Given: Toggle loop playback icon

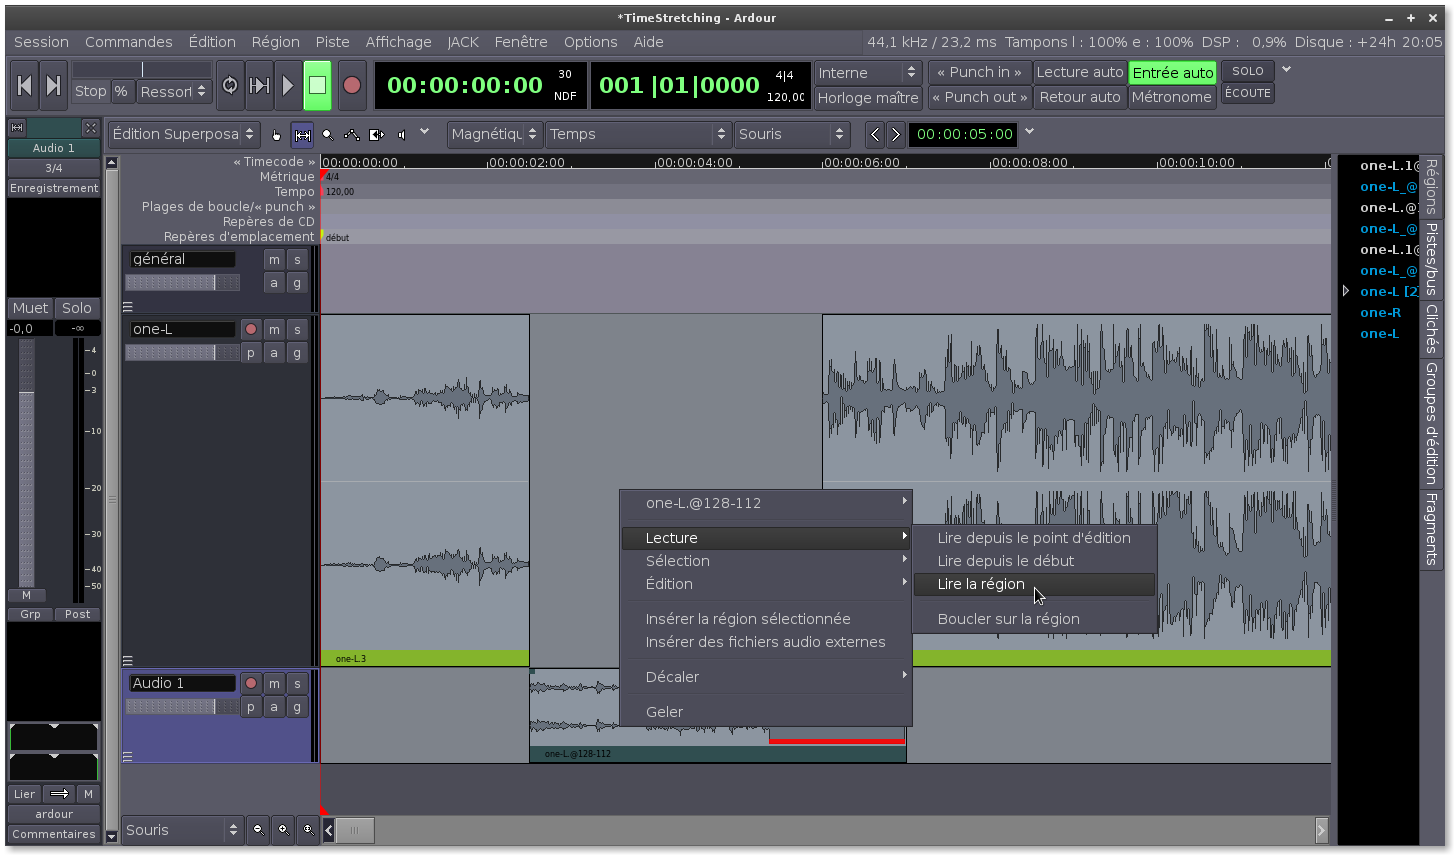Looking at the screenshot, I should 230,85.
